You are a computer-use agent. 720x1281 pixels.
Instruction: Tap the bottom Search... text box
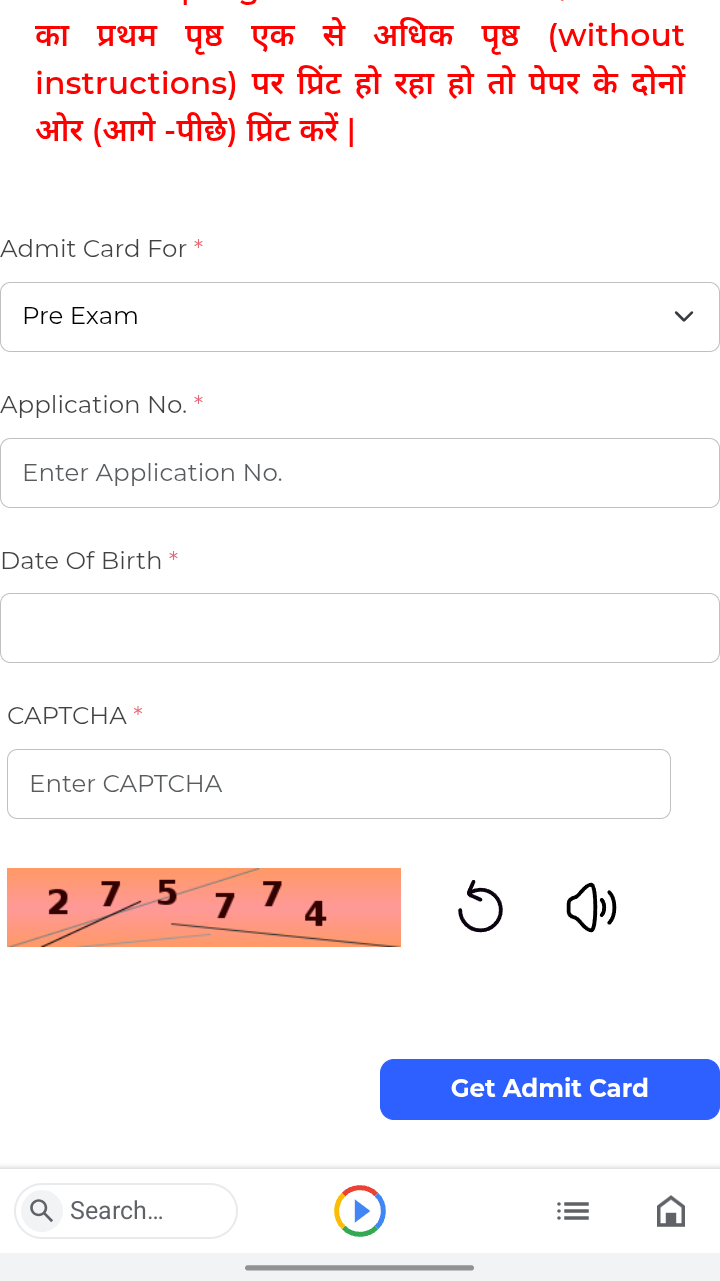pos(140,1211)
